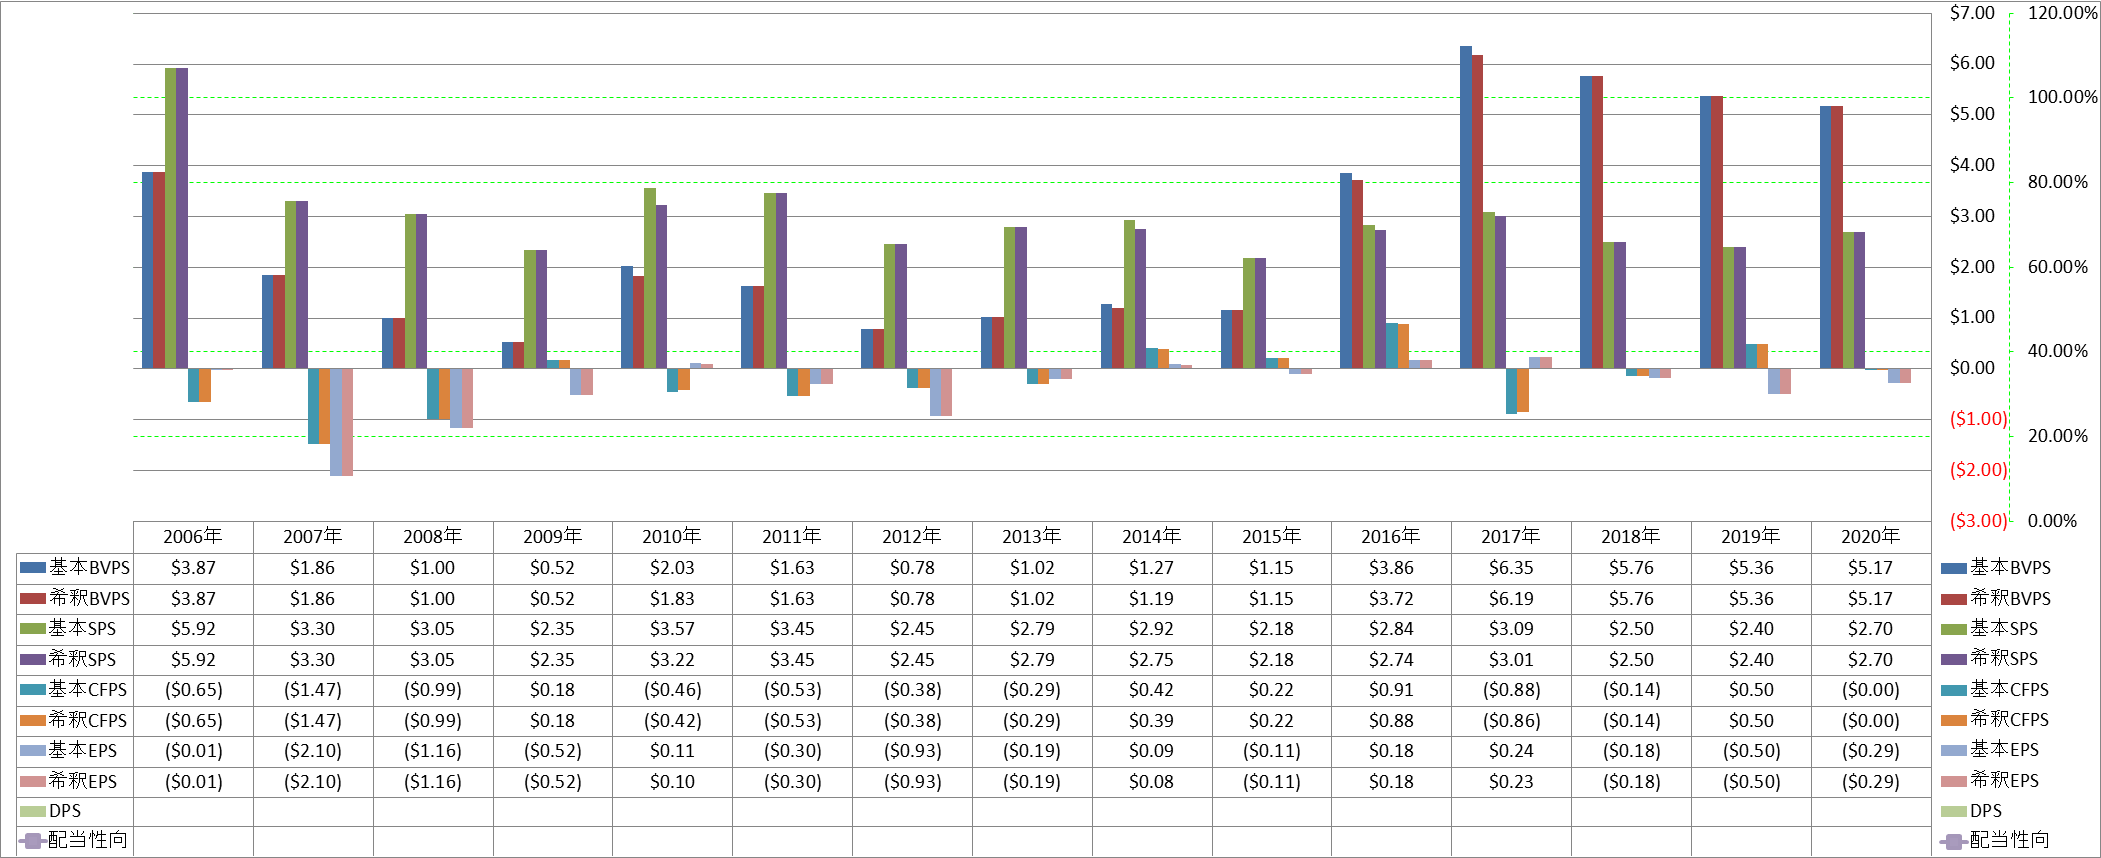Click the 基本SPS green legend swatch on left

(x=33, y=629)
